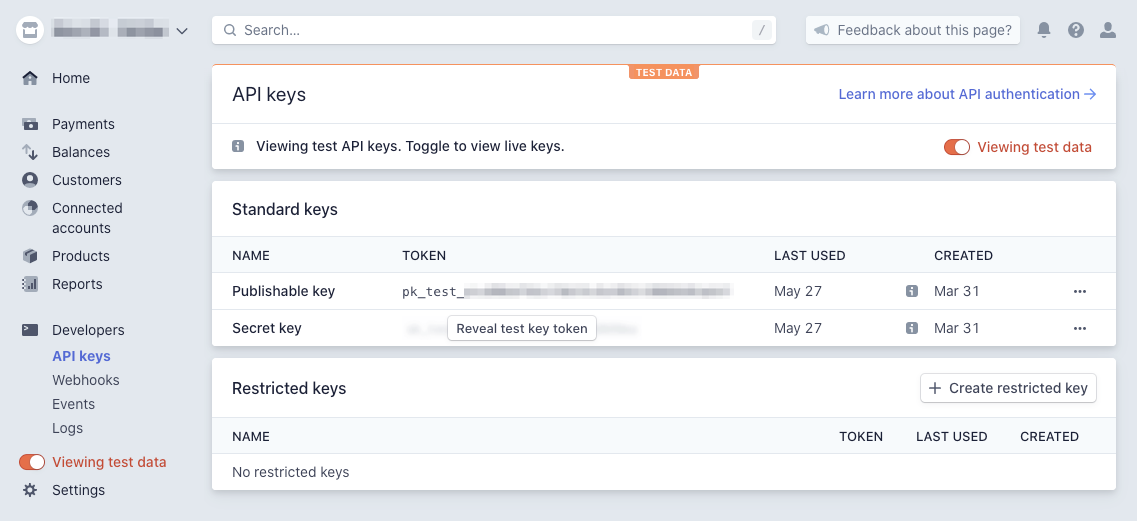Open the help question mark icon

[1076, 30]
